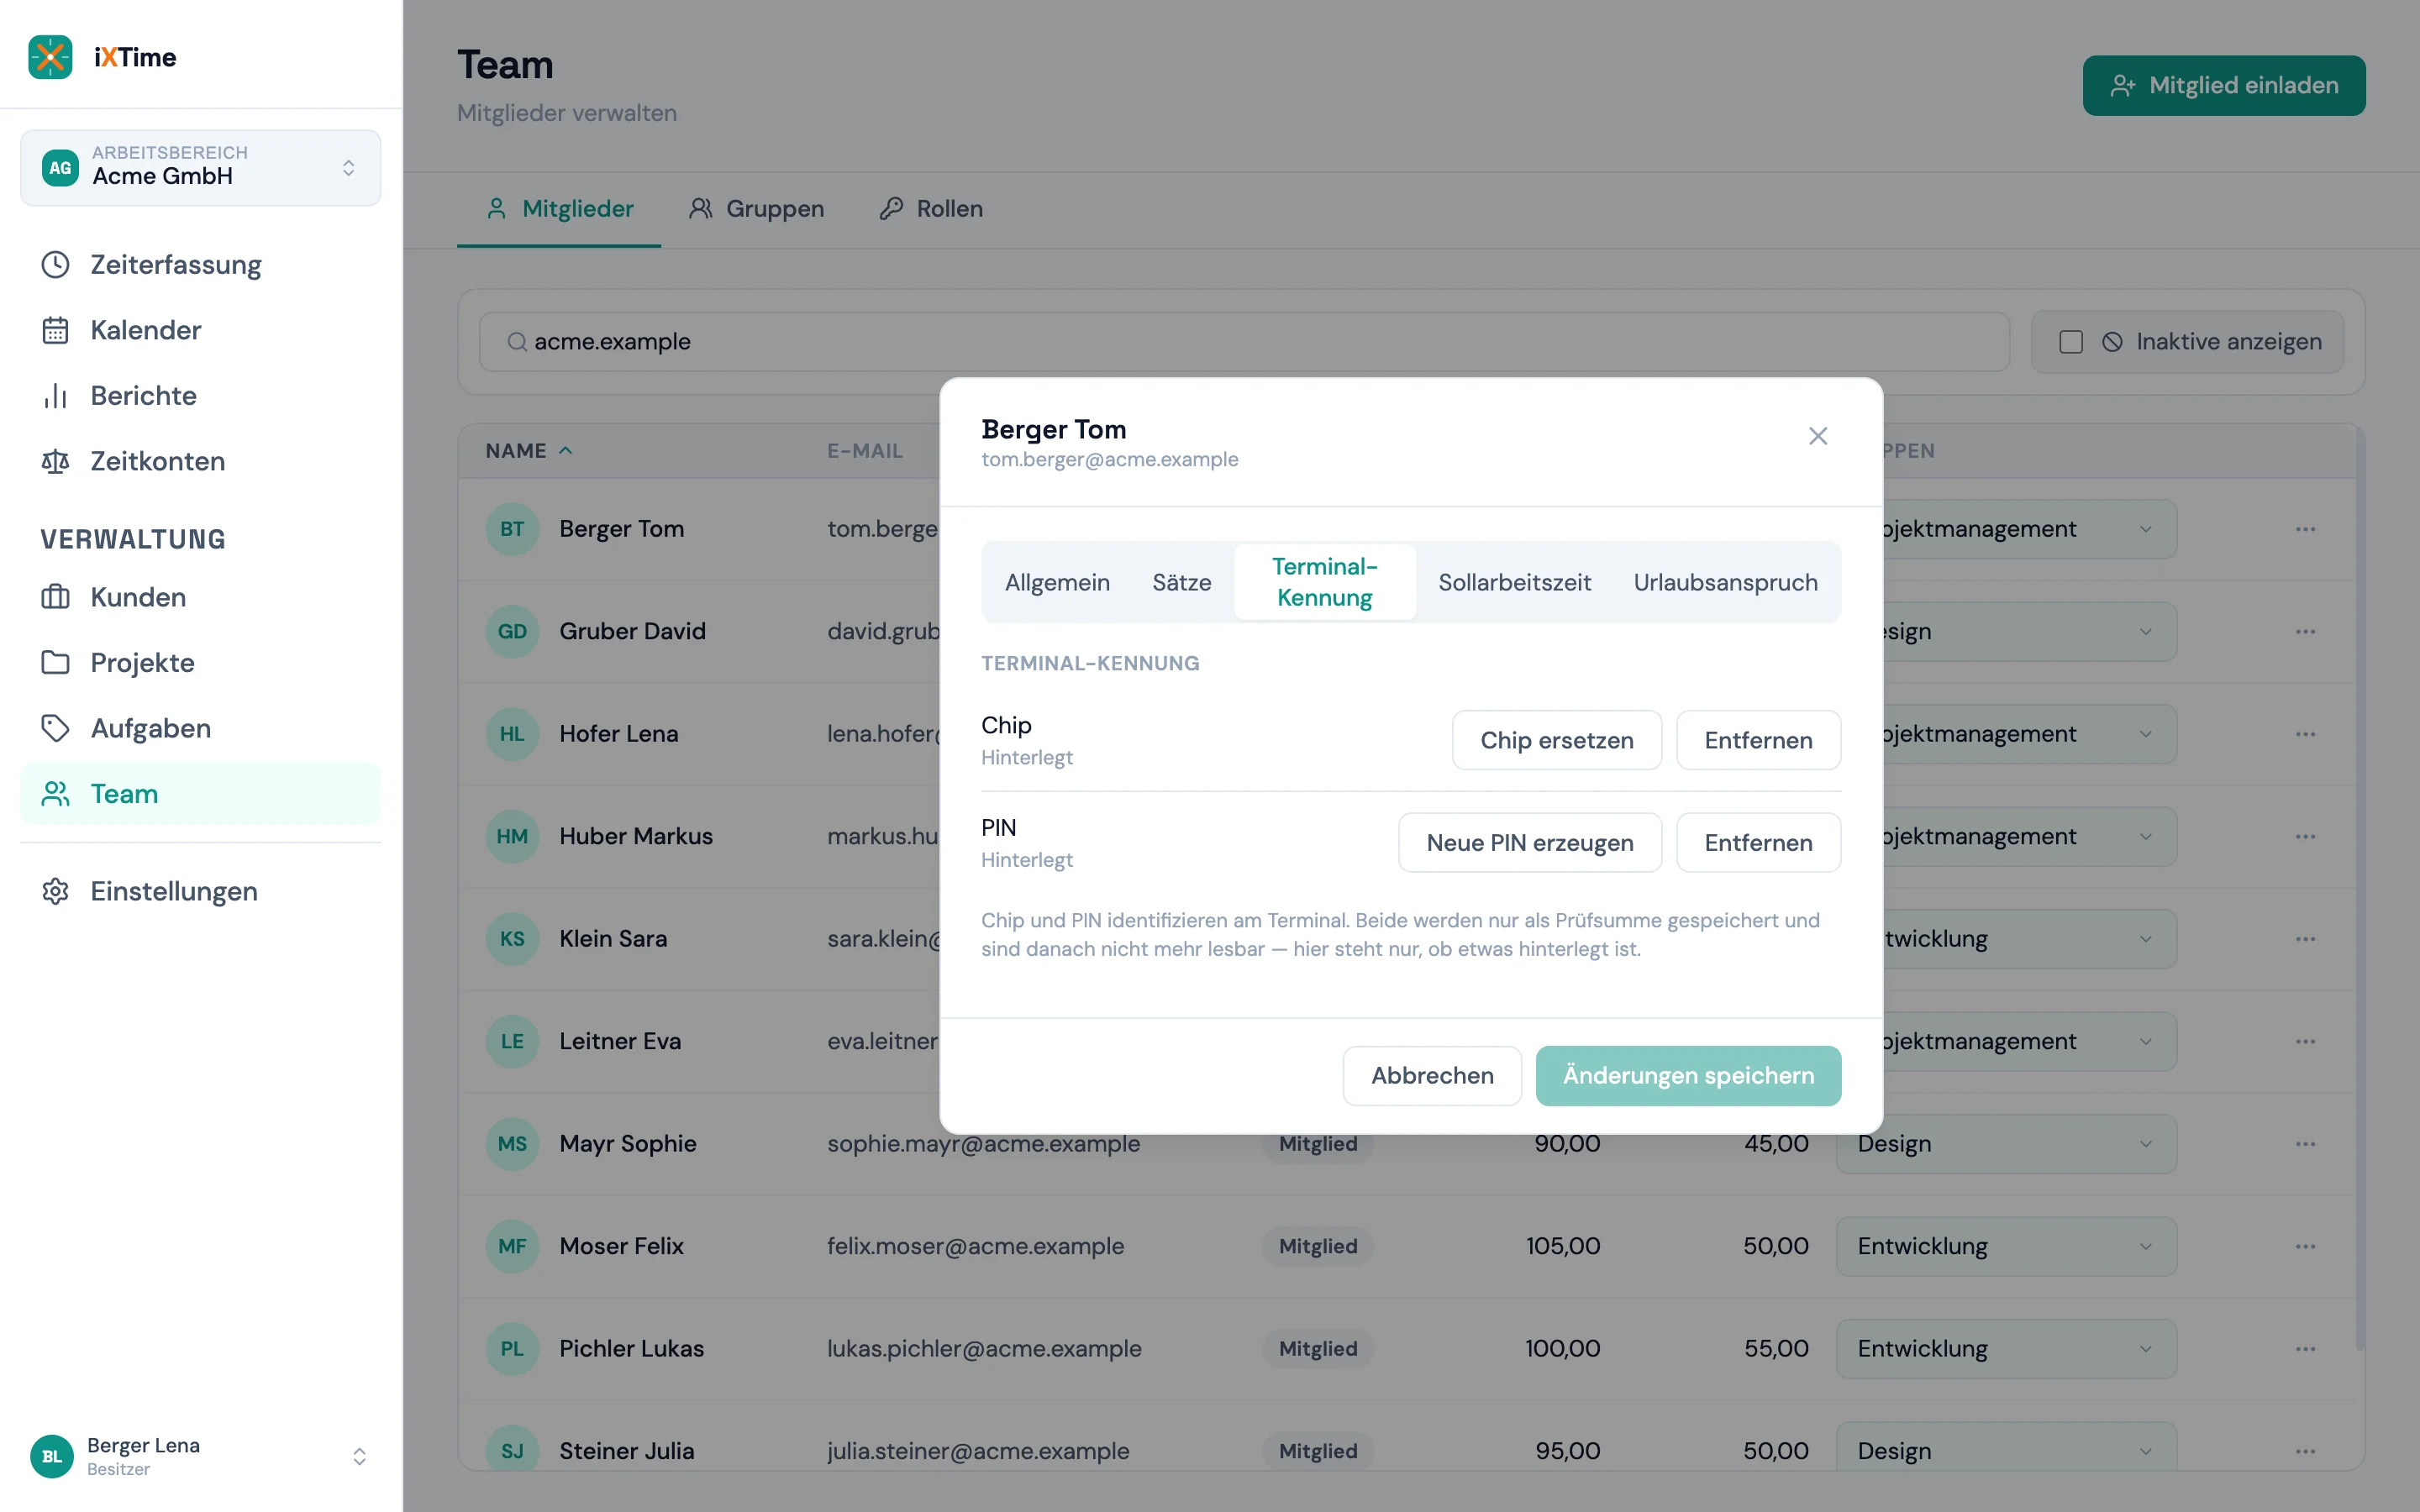The image size is (2420, 1512).
Task: Open the Rollen tab
Action: click(930, 209)
